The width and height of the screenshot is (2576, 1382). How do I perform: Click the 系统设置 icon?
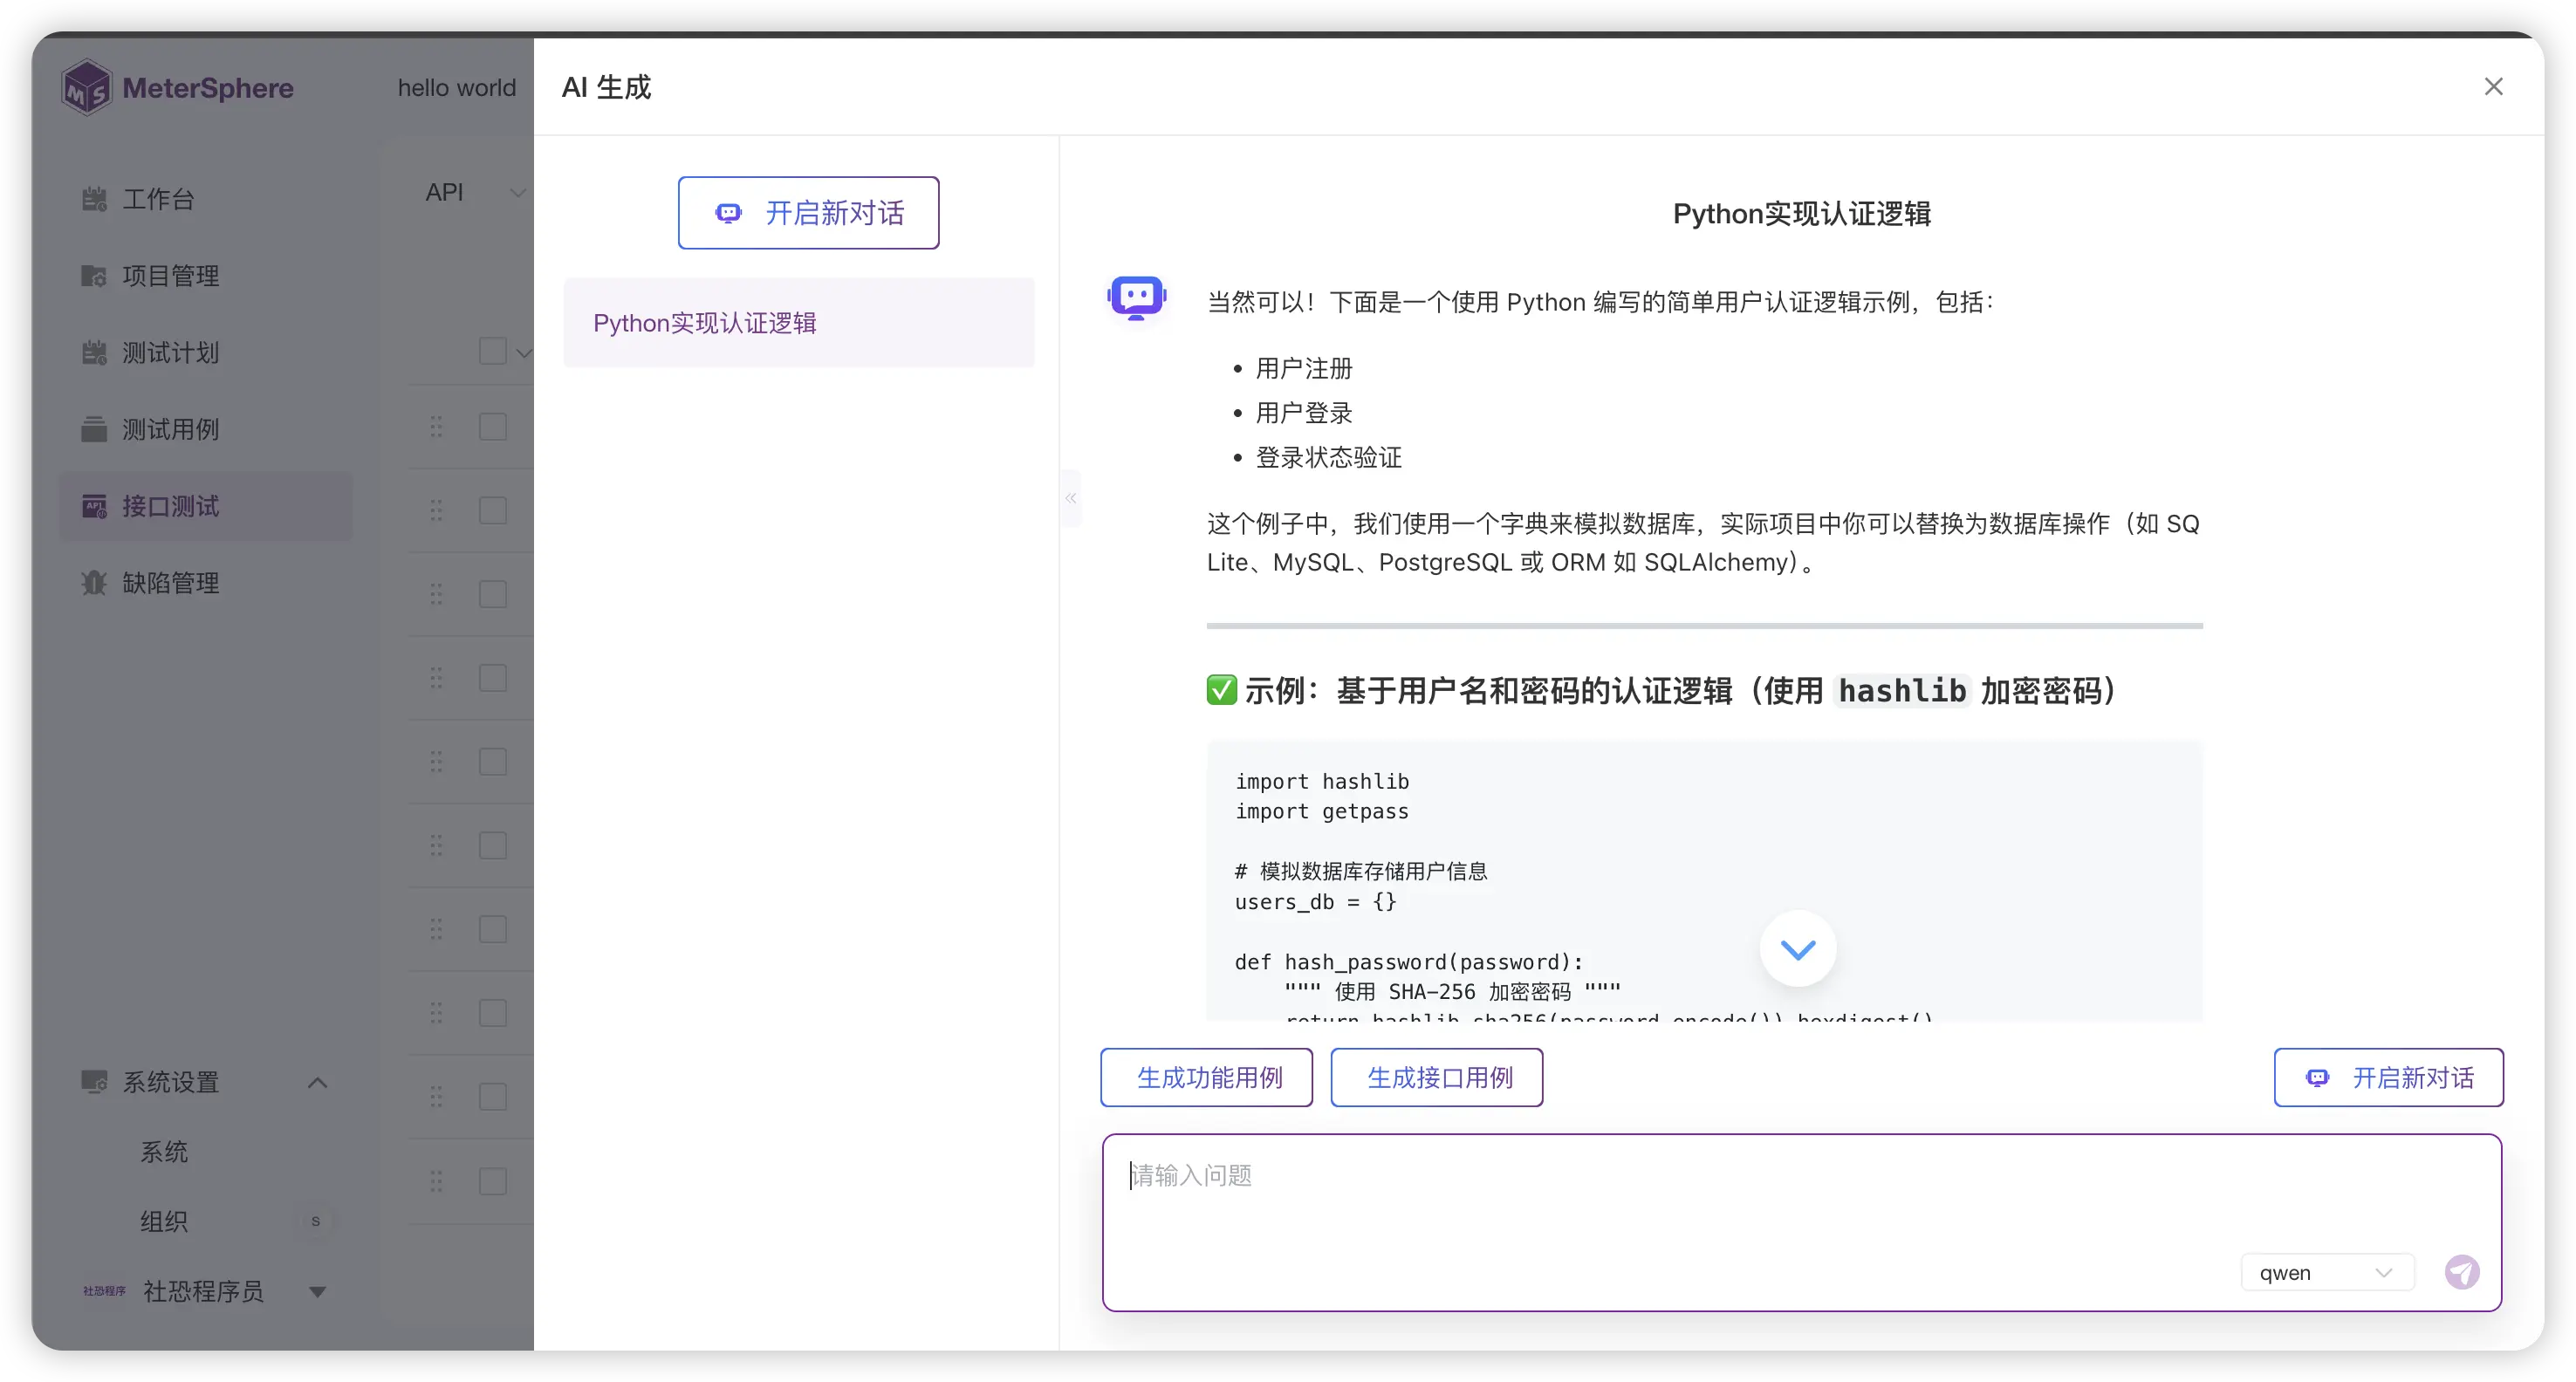pyautogui.click(x=94, y=1082)
